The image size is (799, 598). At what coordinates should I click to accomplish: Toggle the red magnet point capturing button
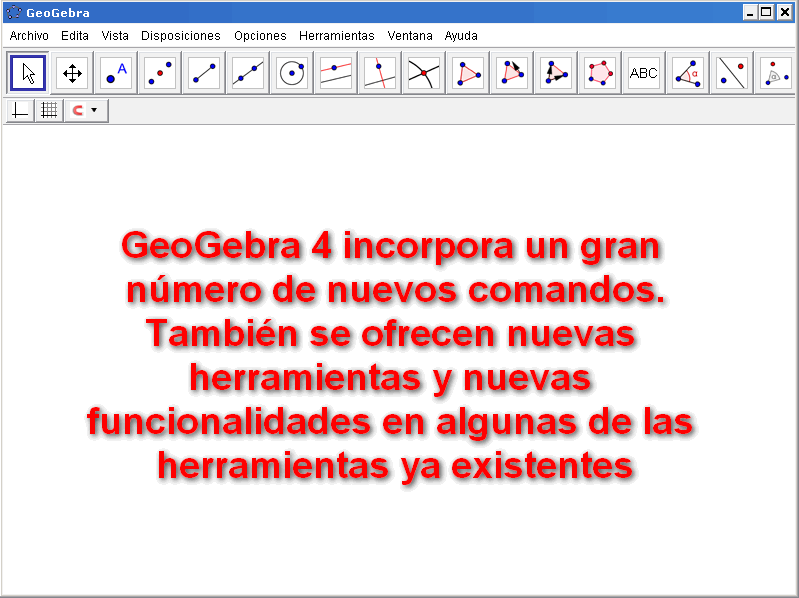(77, 111)
